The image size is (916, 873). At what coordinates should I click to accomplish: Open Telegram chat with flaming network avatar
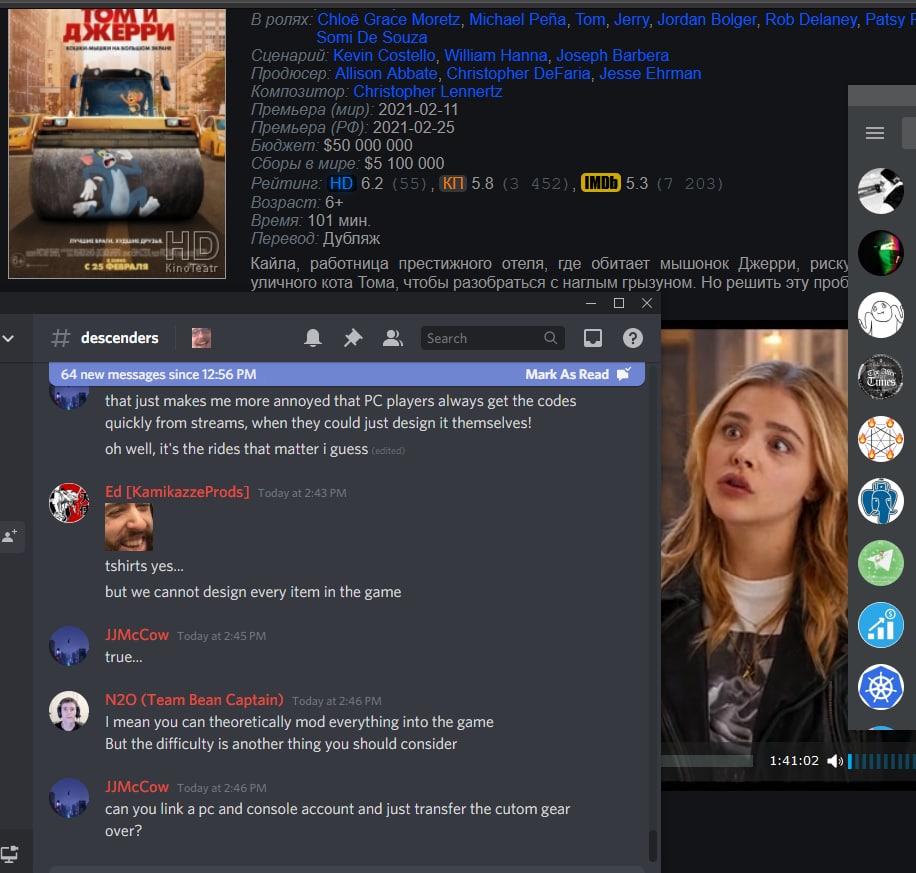(x=881, y=439)
